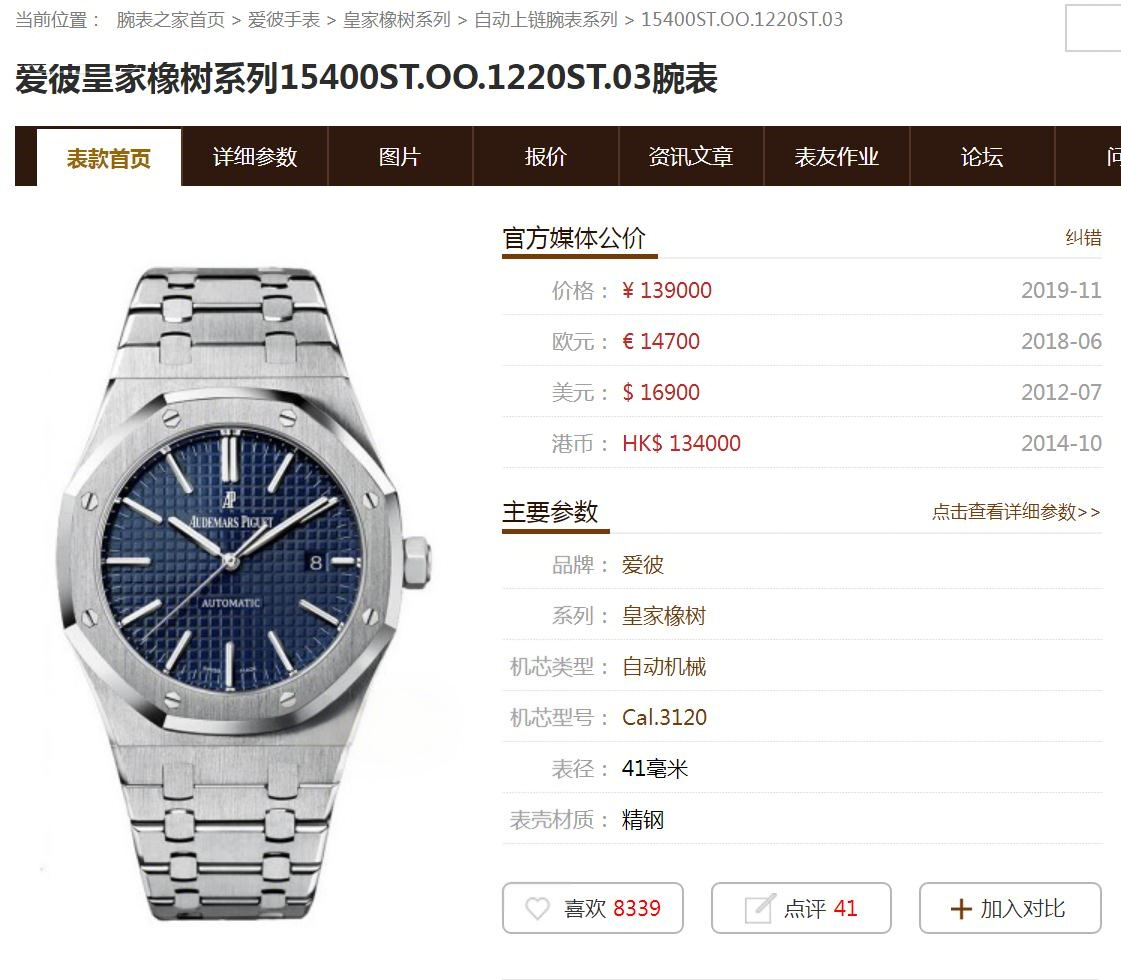The image size is (1121, 980).
Task: Click the 爱彼 brand value link
Action: (642, 565)
